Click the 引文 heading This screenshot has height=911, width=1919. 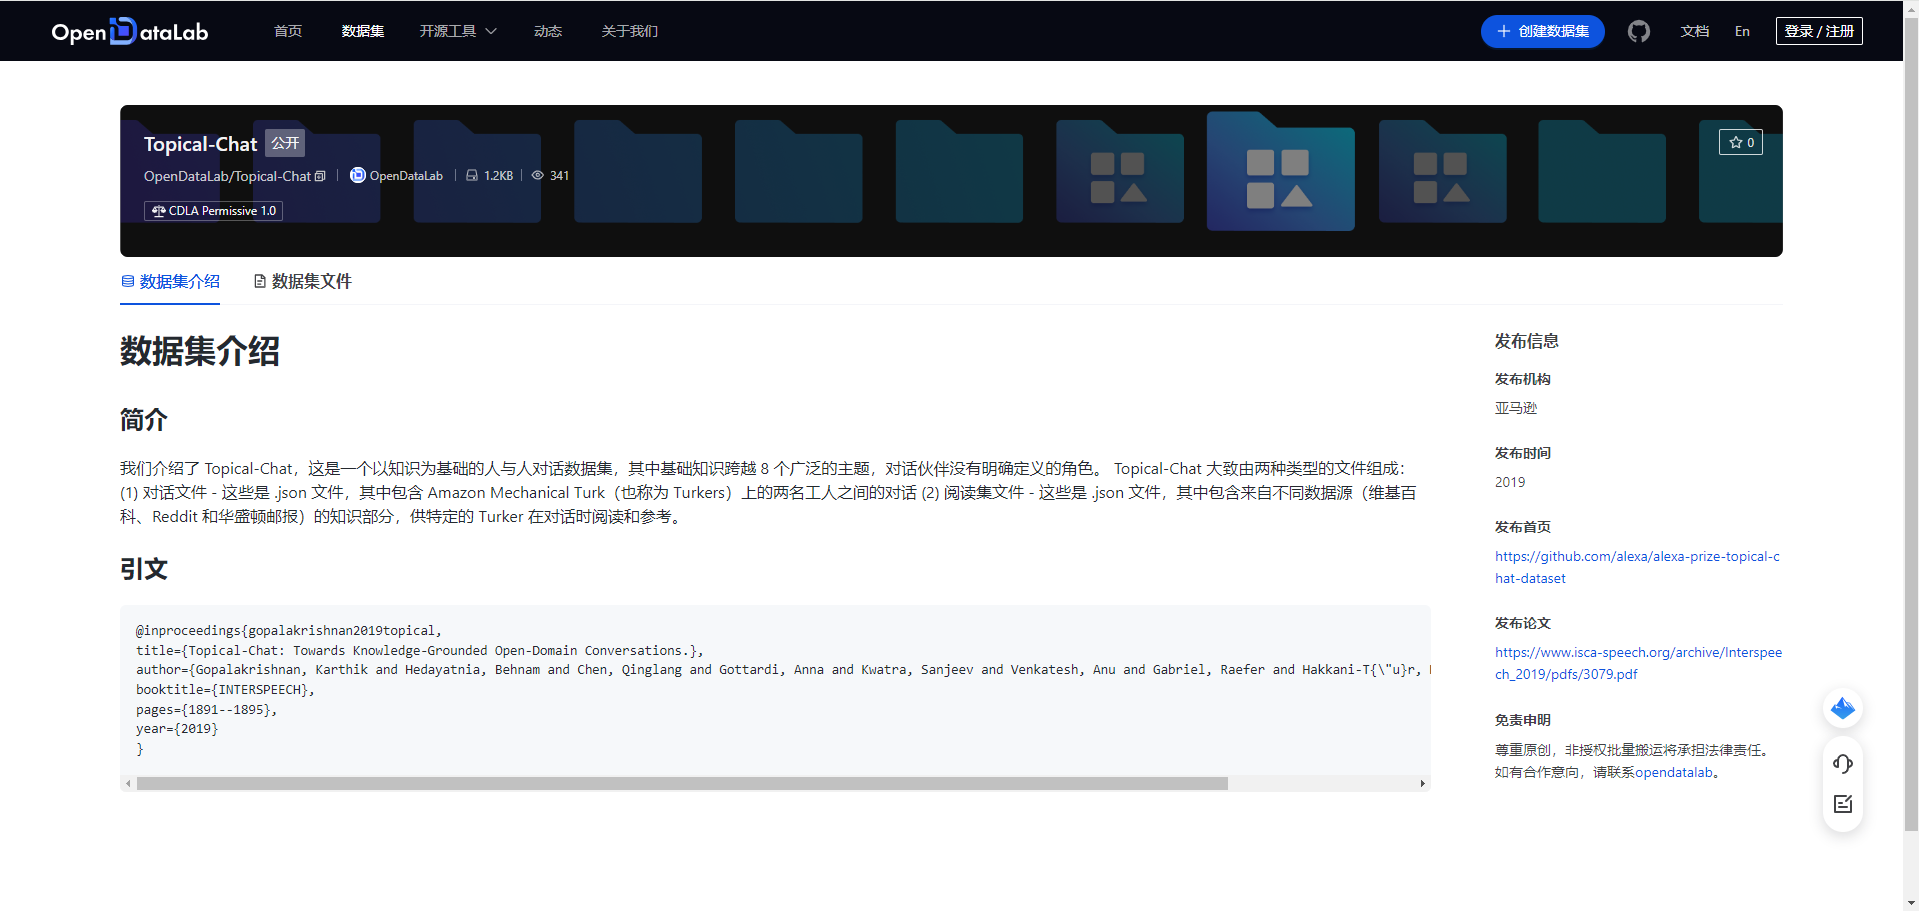pyautogui.click(x=144, y=569)
